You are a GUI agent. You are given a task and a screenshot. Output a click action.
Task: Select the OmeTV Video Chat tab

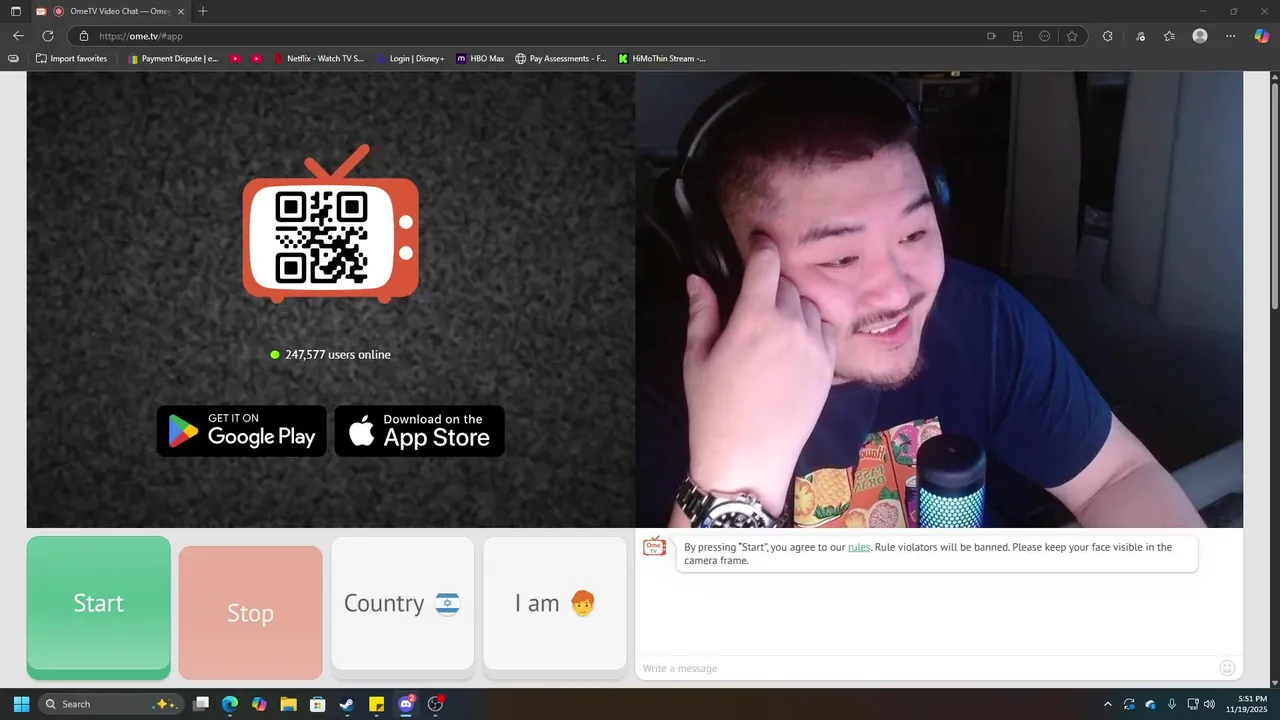(110, 11)
